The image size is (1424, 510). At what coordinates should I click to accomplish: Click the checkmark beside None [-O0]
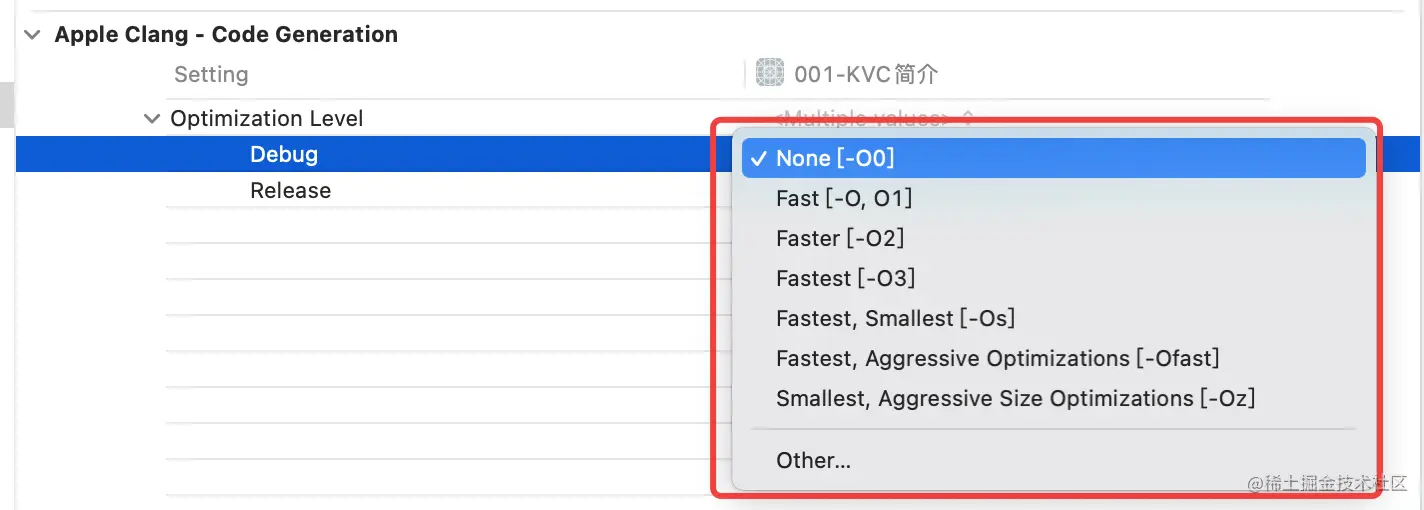(x=760, y=158)
